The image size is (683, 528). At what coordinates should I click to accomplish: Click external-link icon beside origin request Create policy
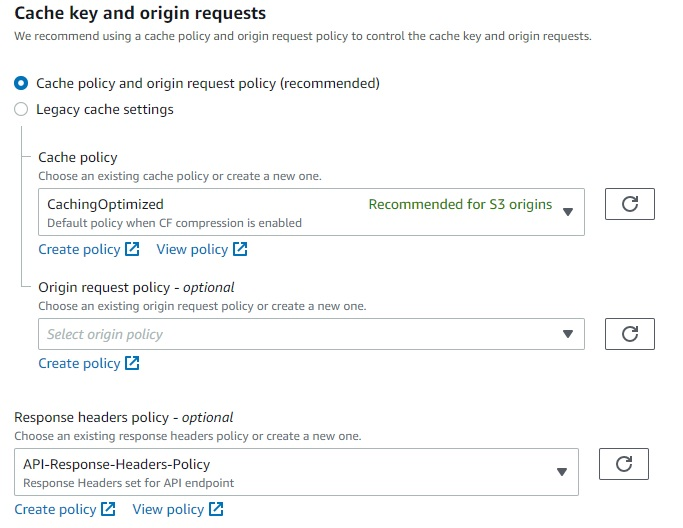(132, 363)
